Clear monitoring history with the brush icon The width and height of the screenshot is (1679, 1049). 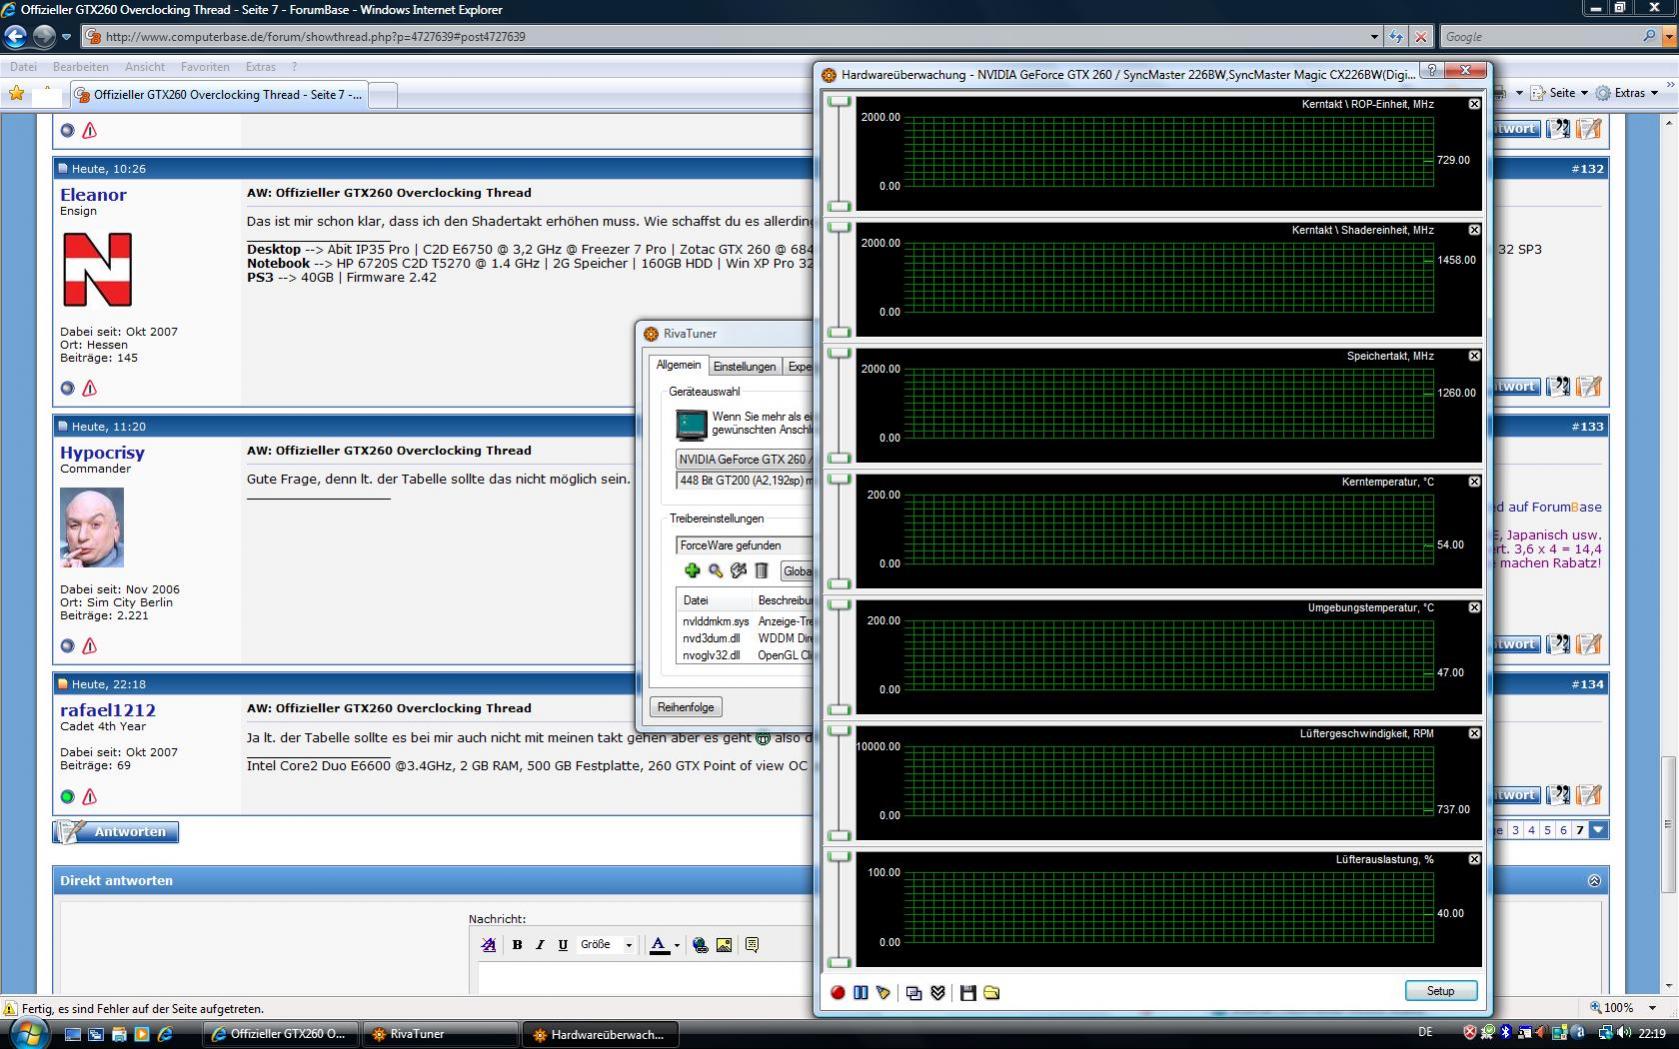[883, 992]
